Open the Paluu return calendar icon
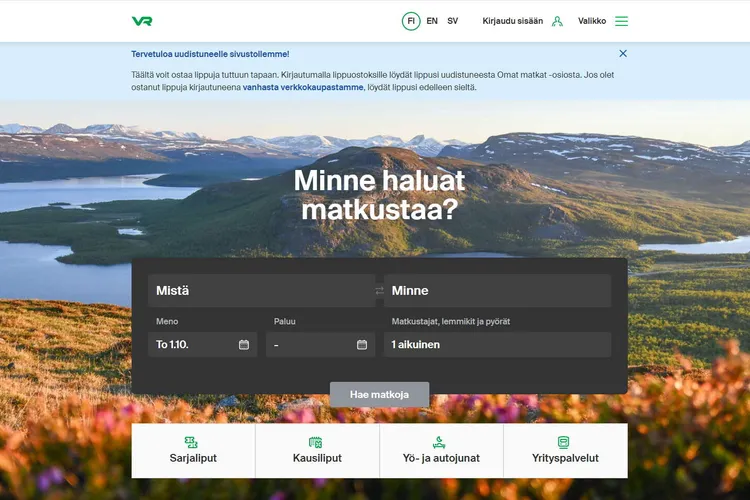Screen dimensions: 750x500 (362, 345)
